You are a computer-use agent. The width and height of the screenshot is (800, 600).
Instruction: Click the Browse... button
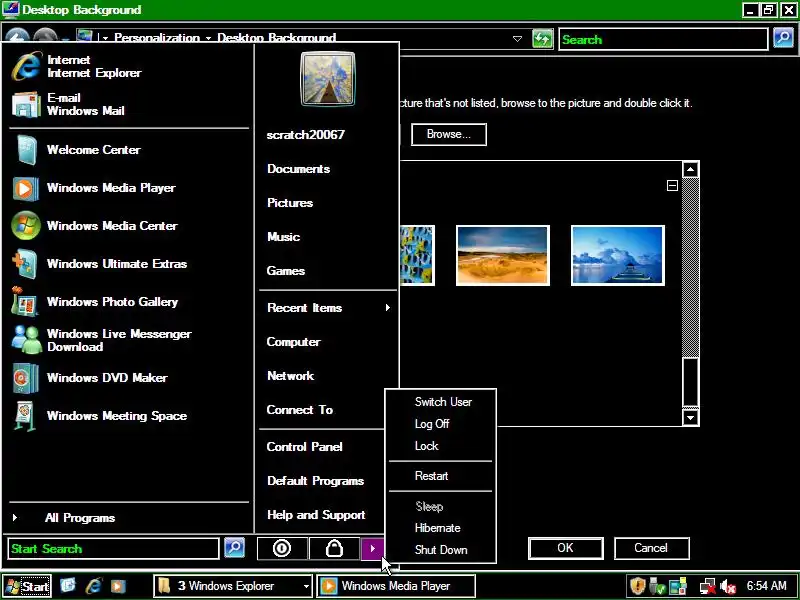coord(448,134)
